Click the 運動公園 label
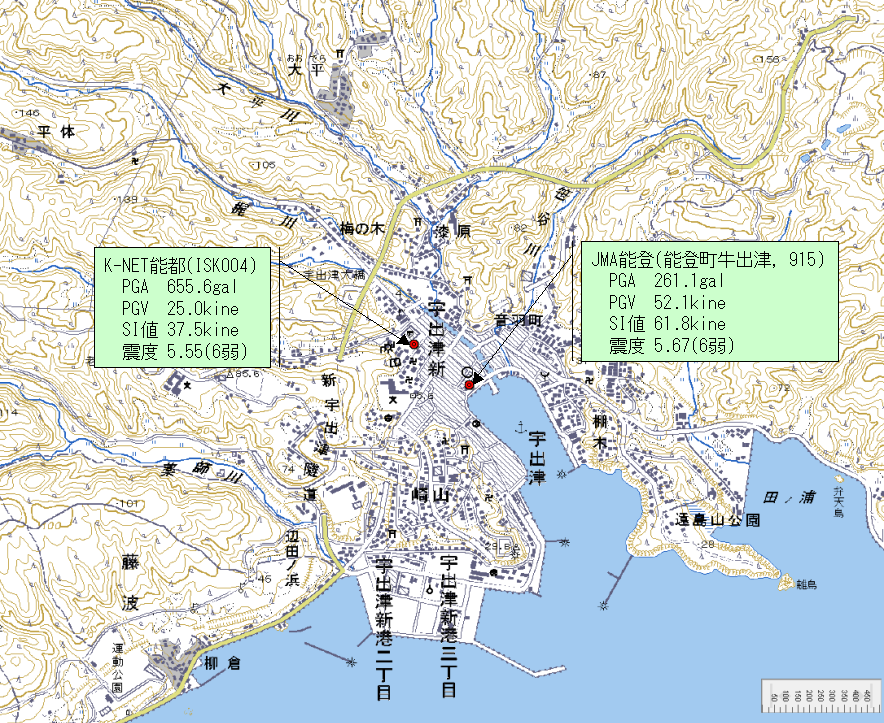The image size is (884, 723). (117, 667)
